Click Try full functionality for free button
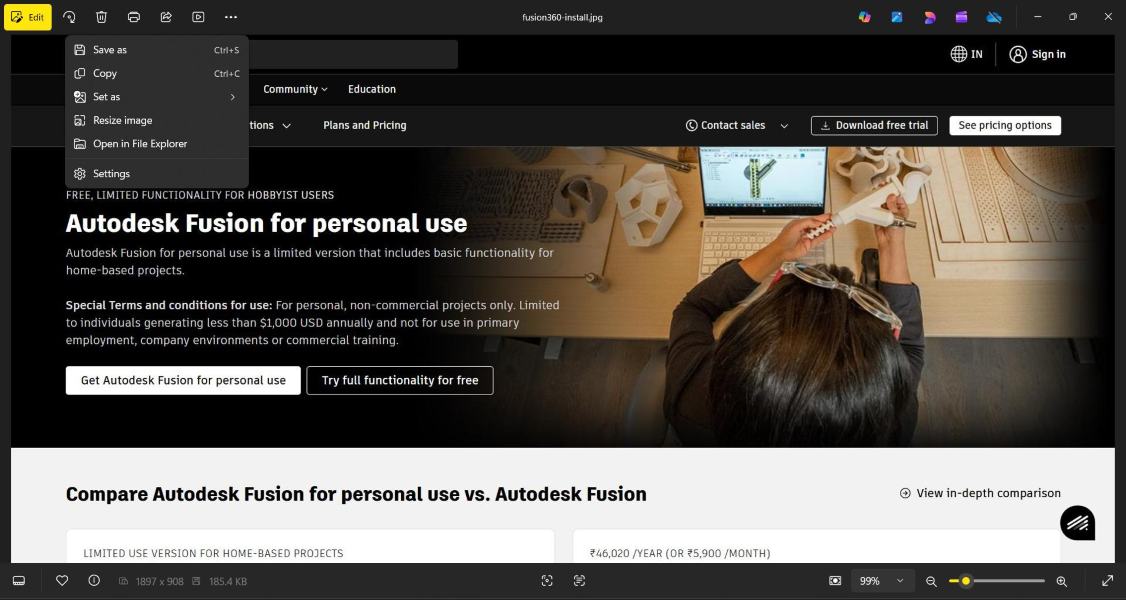The image size is (1126, 600). [x=400, y=380]
